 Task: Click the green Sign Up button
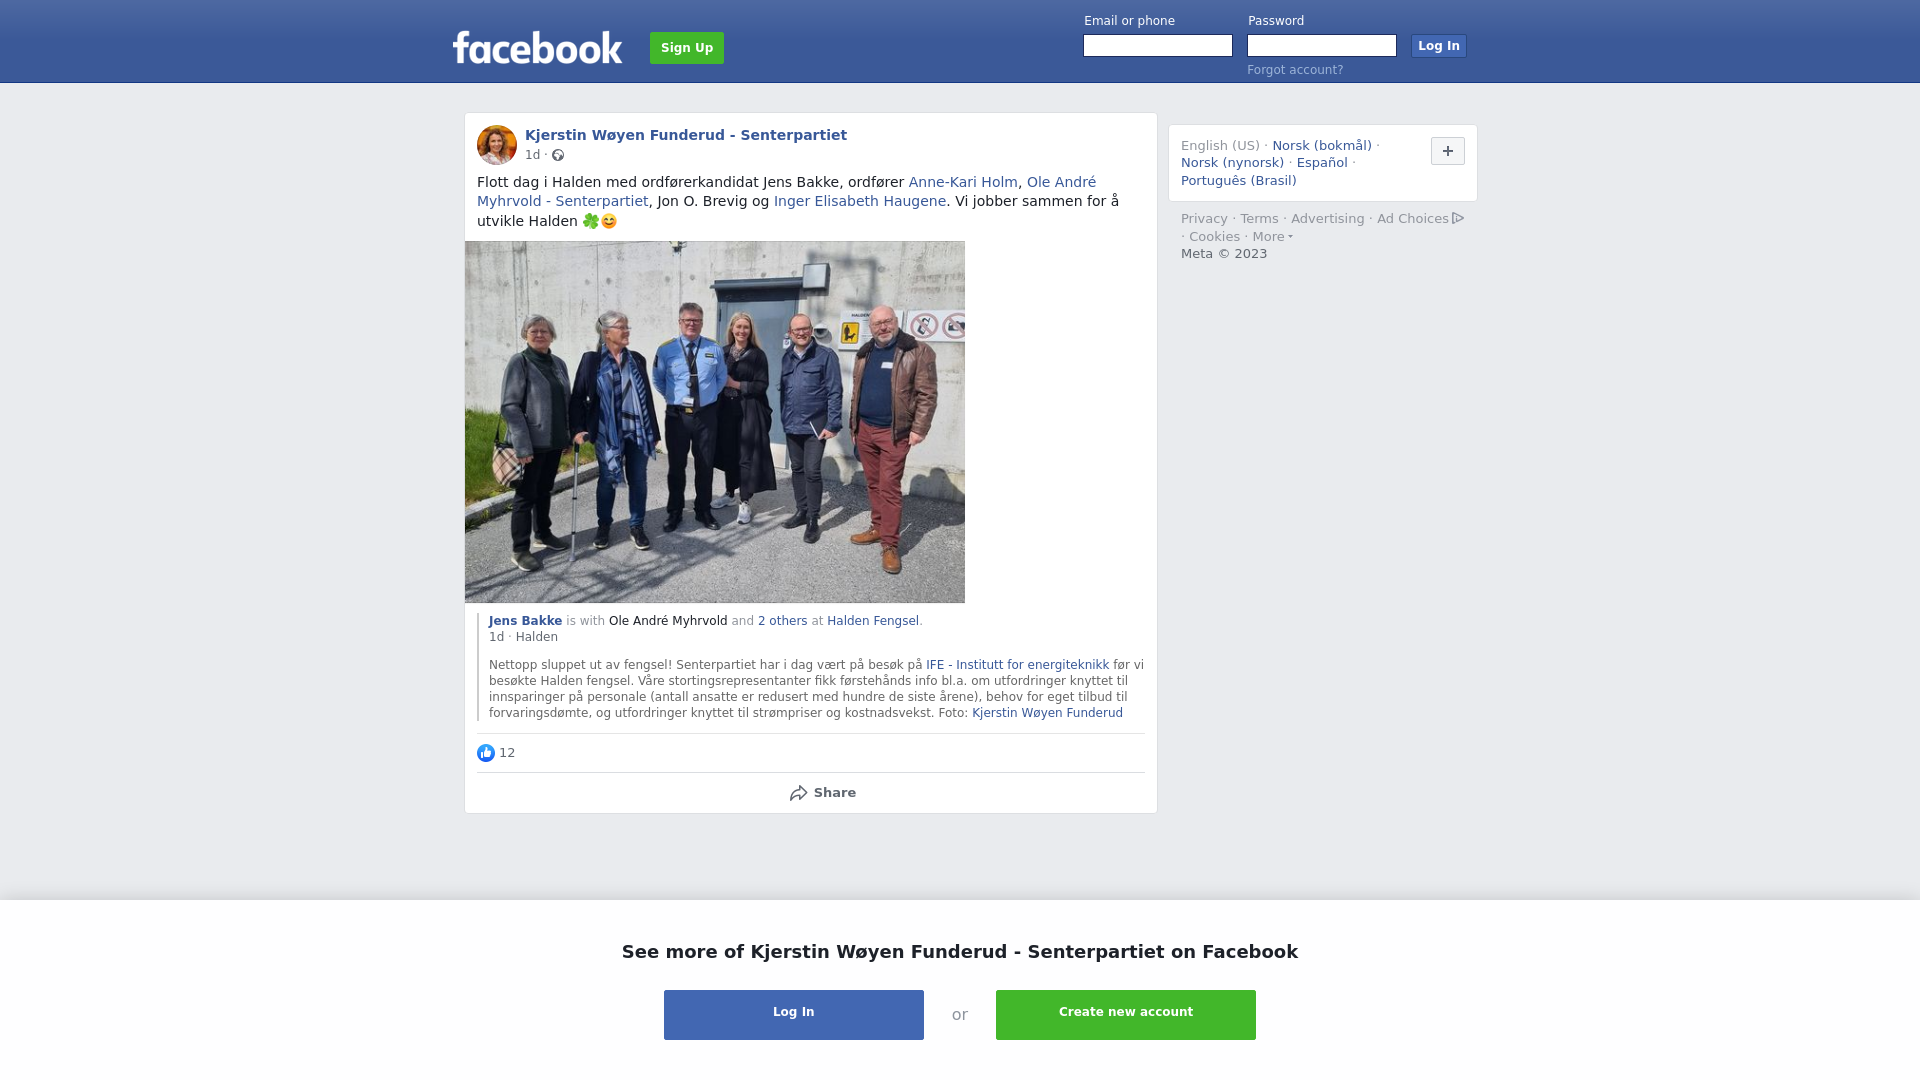point(687,48)
